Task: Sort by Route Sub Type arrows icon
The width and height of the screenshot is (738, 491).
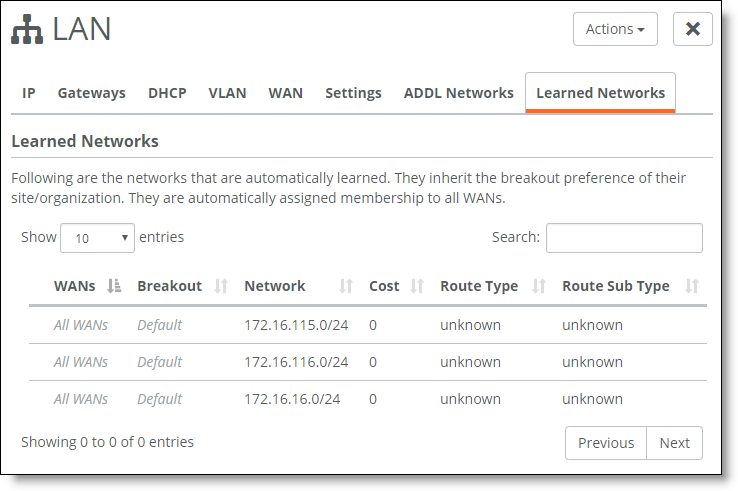Action: [x=692, y=286]
